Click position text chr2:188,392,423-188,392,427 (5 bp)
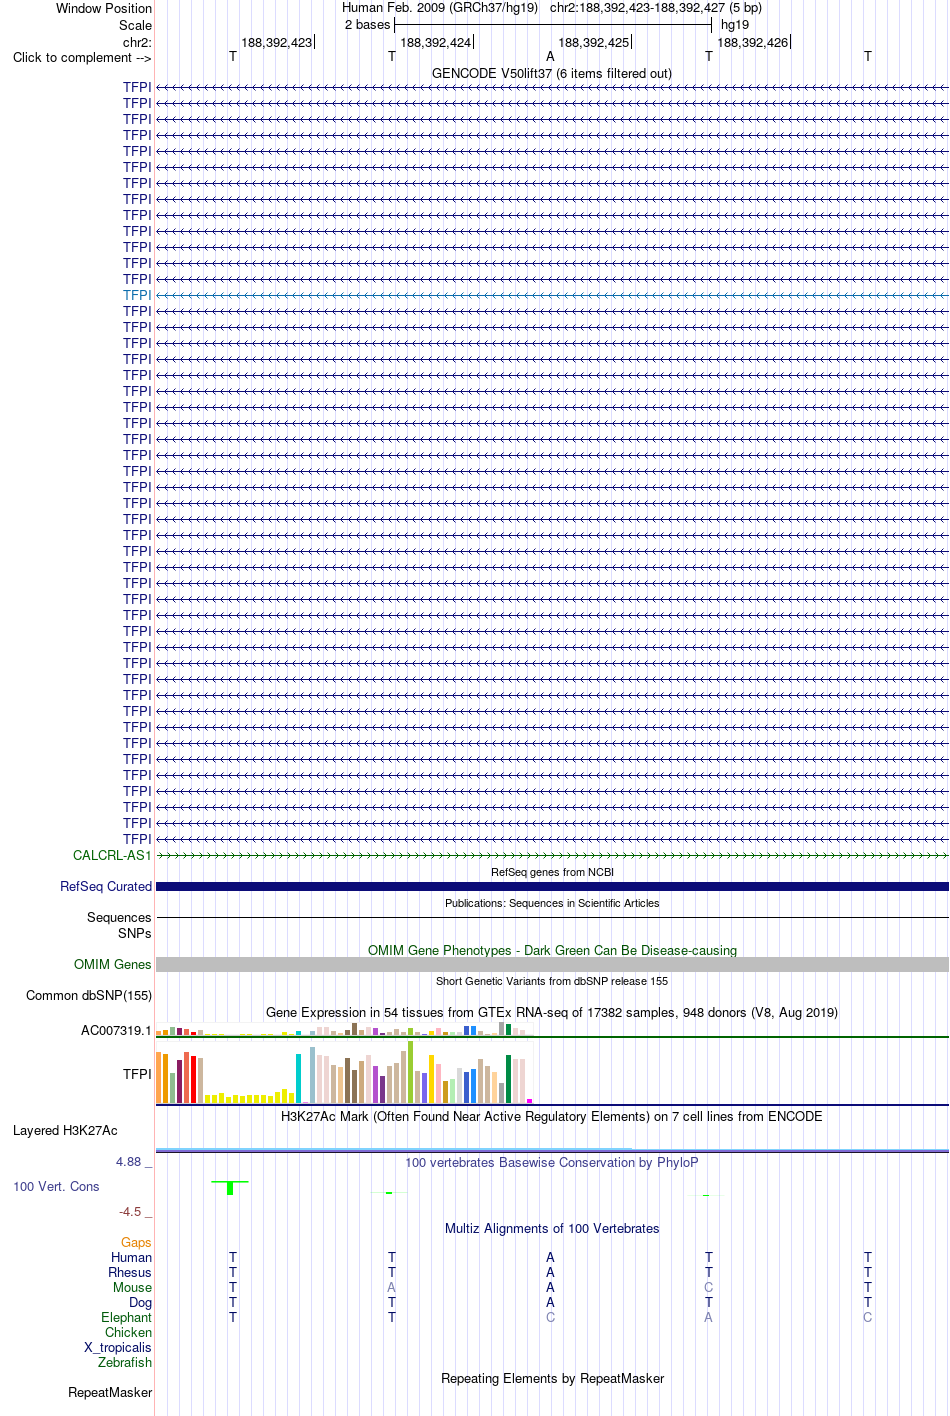The width and height of the screenshot is (950, 1416). pyautogui.click(x=656, y=8)
